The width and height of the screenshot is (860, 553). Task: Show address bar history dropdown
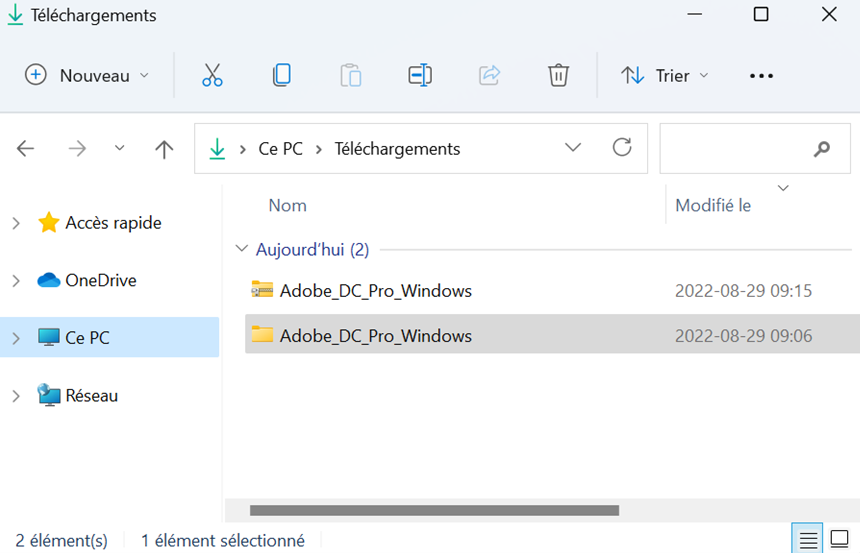(573, 148)
